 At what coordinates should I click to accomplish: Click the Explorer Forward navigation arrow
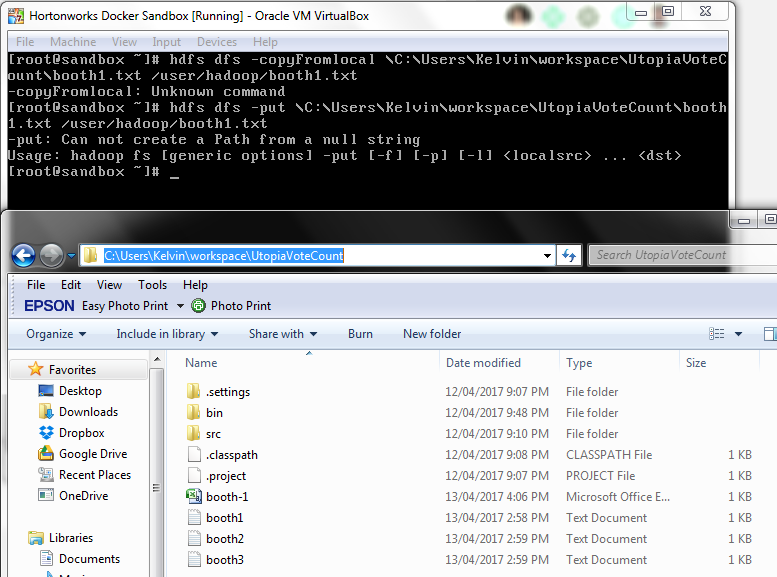click(52, 256)
